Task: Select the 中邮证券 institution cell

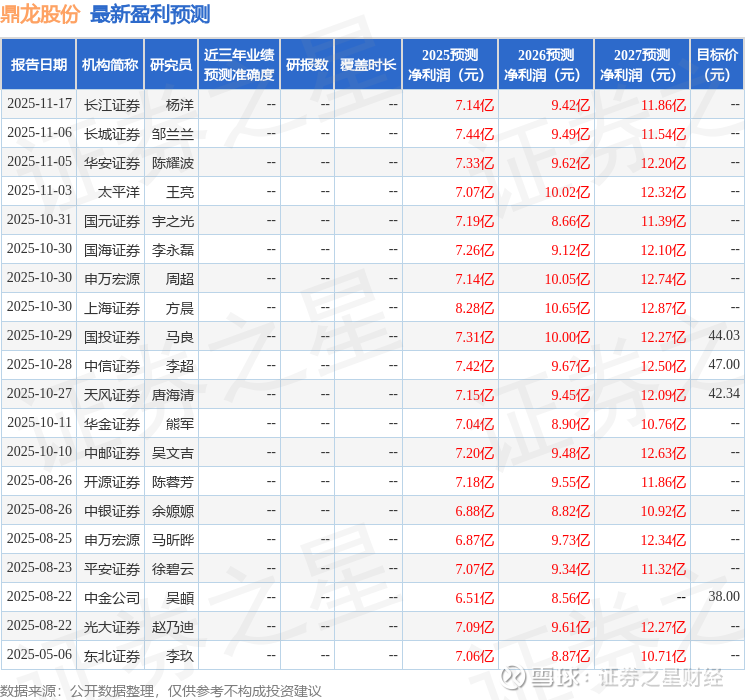Action: (112, 453)
